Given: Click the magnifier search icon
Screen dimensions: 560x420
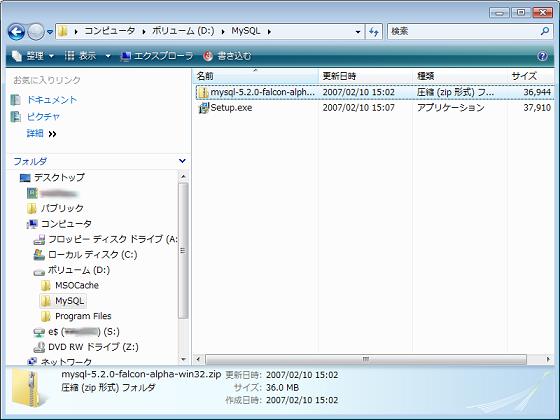Looking at the screenshot, I should click(545, 31).
